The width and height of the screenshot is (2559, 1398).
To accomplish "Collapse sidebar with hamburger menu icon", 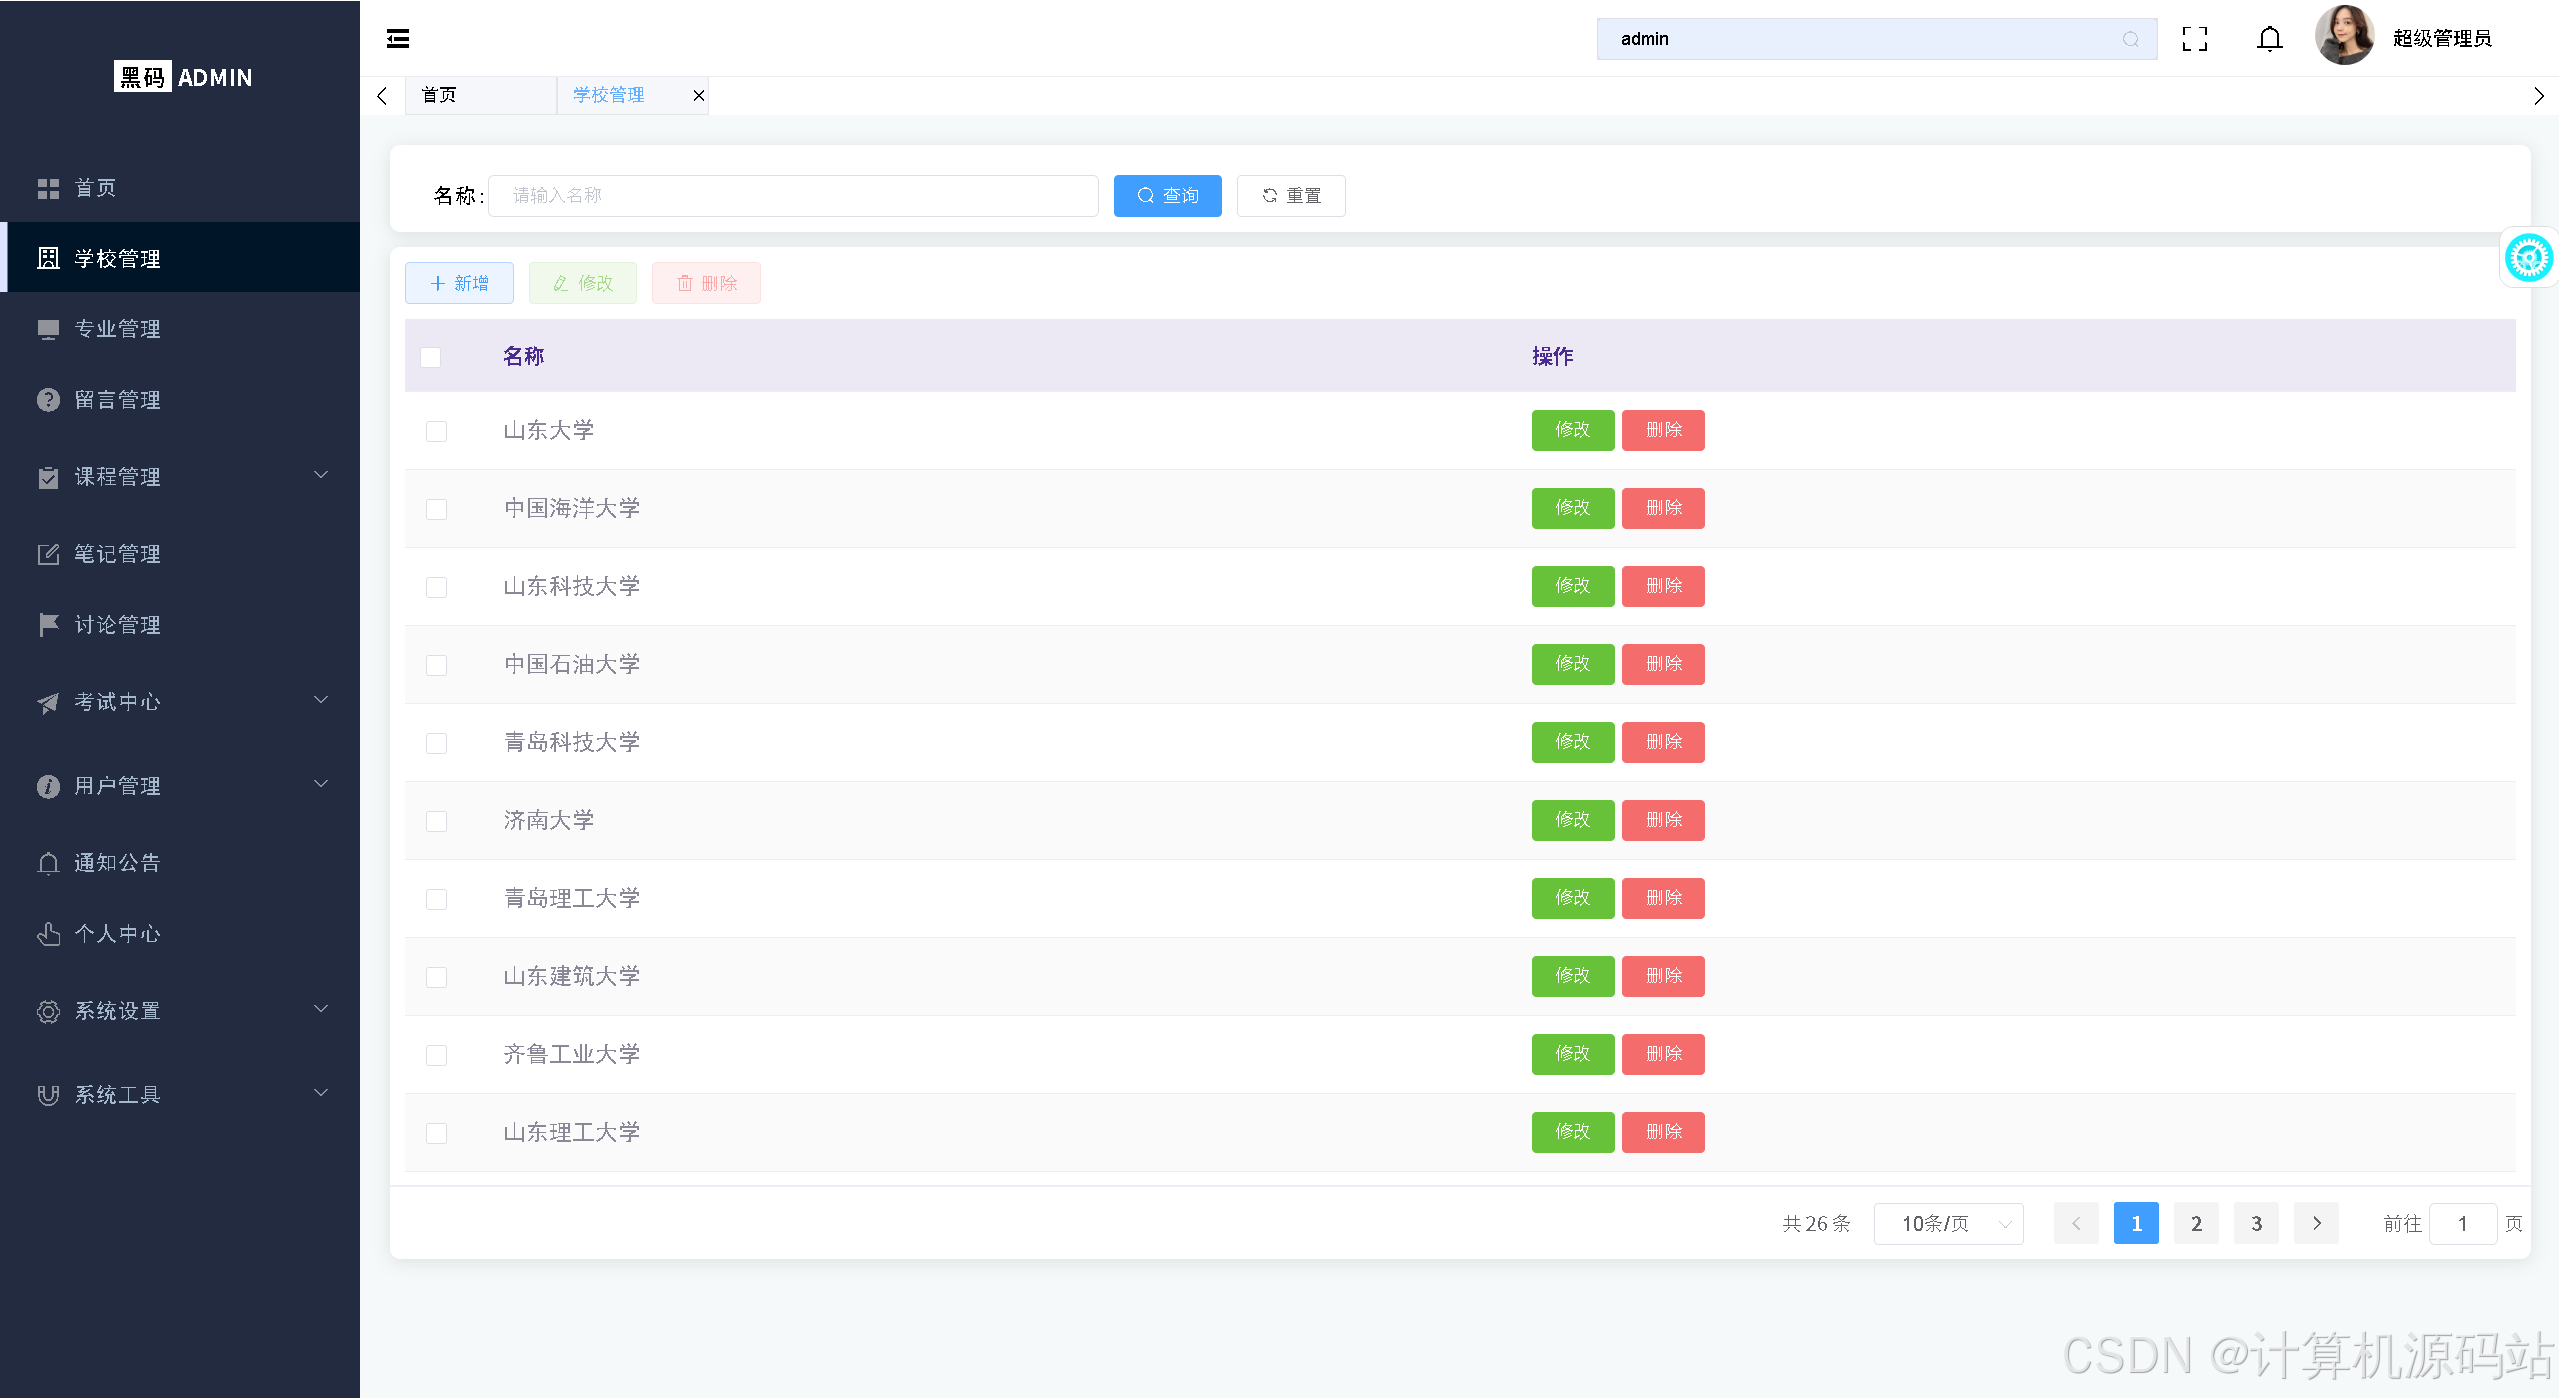I will (398, 39).
